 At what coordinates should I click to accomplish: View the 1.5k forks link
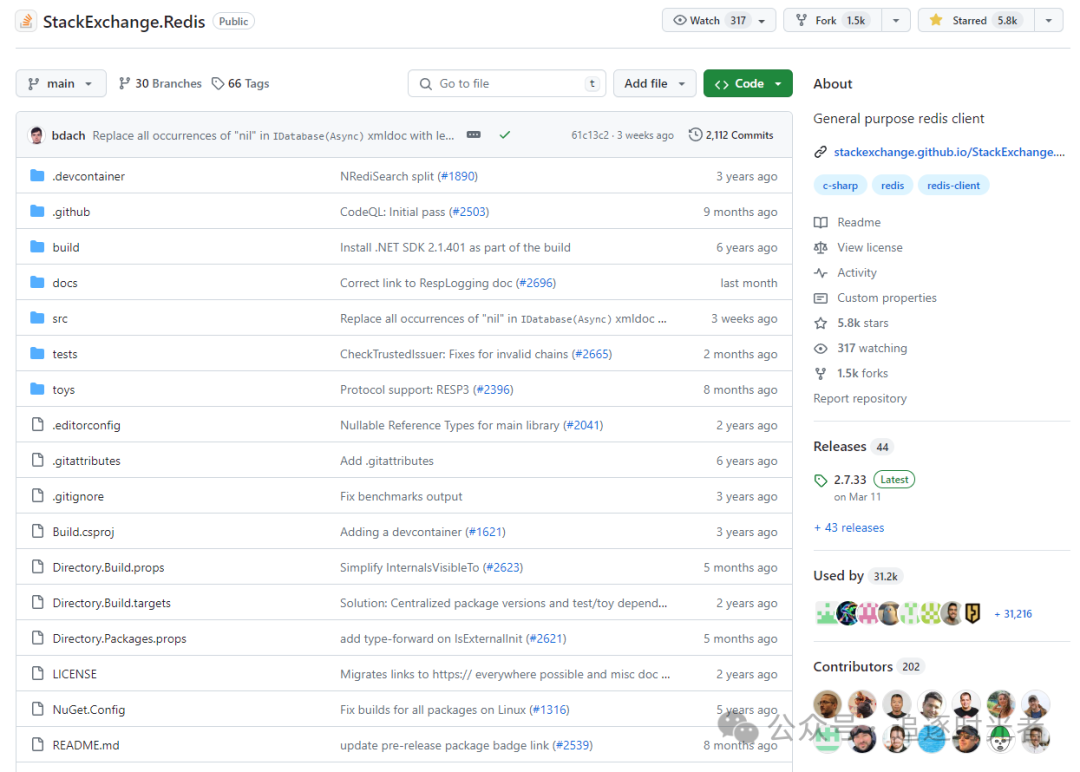[x=851, y=373]
